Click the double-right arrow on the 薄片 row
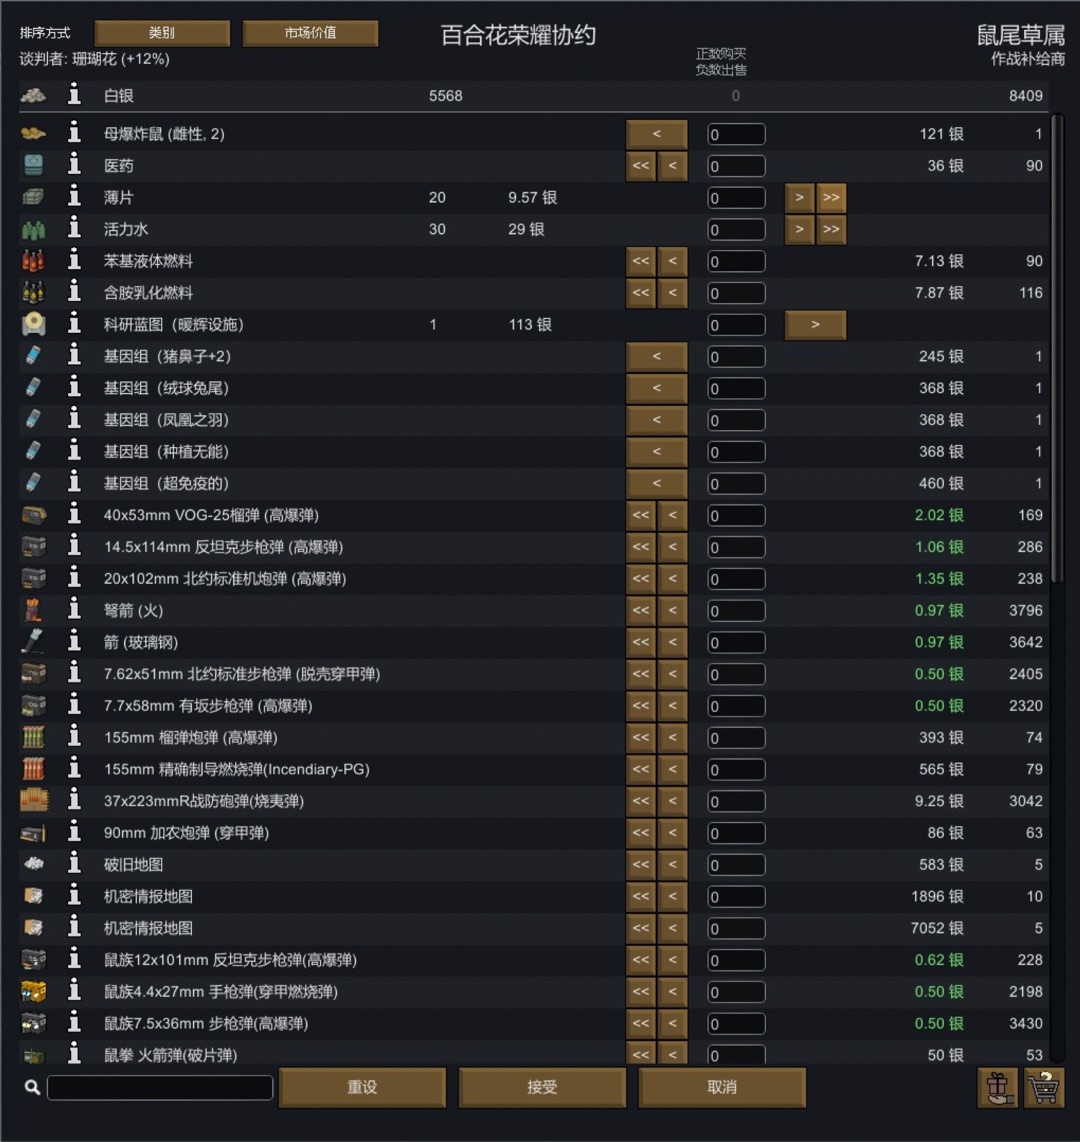 (831, 198)
